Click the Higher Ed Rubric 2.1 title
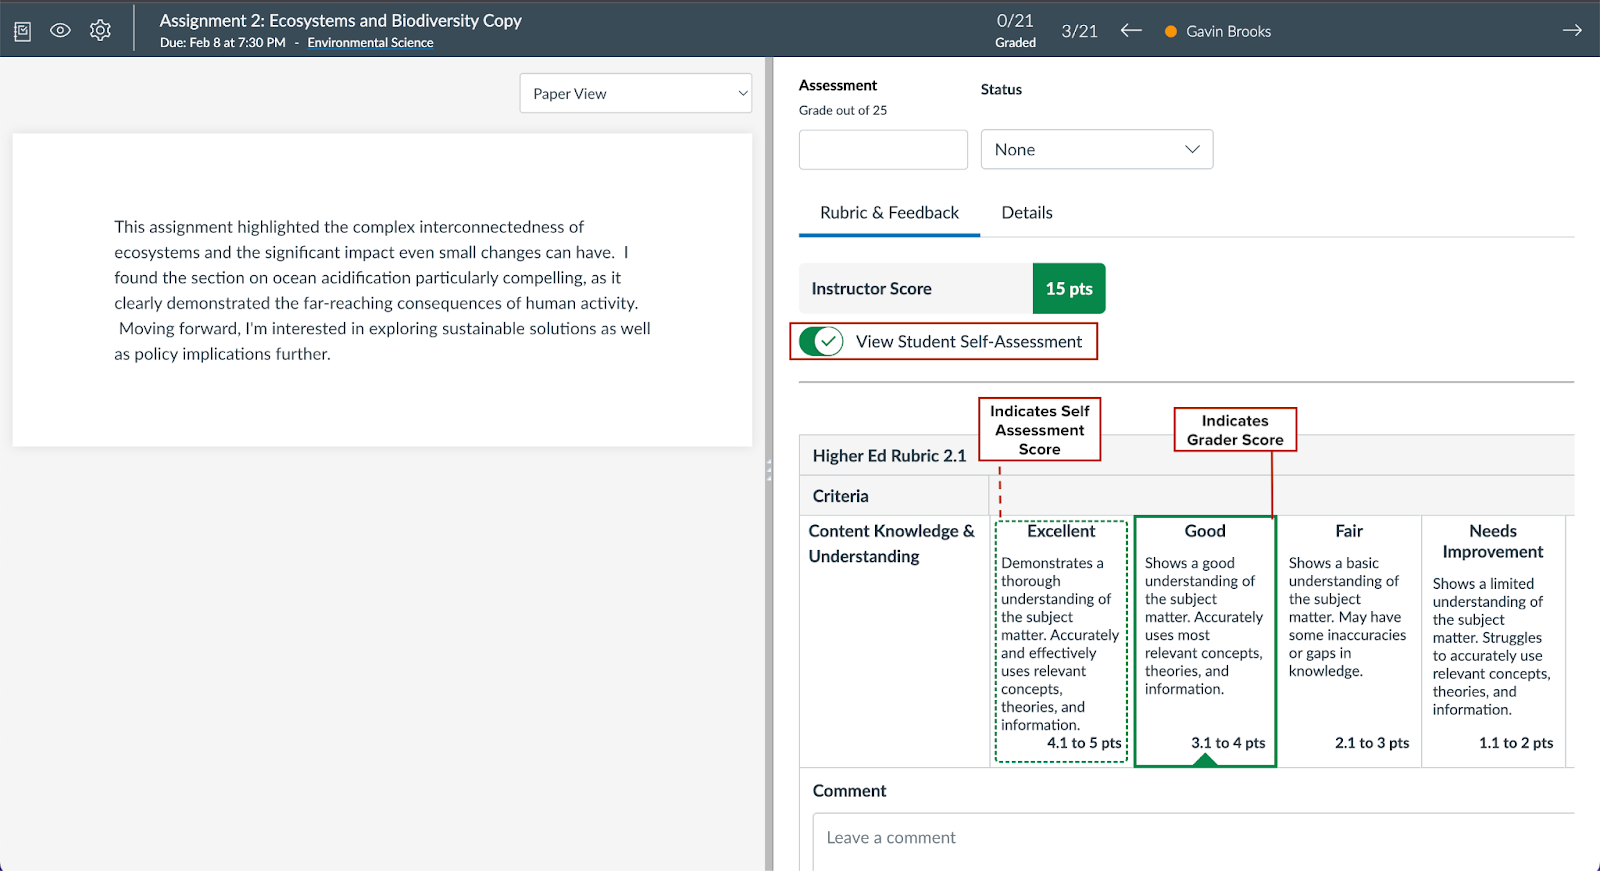This screenshot has height=871, width=1600. point(889,456)
